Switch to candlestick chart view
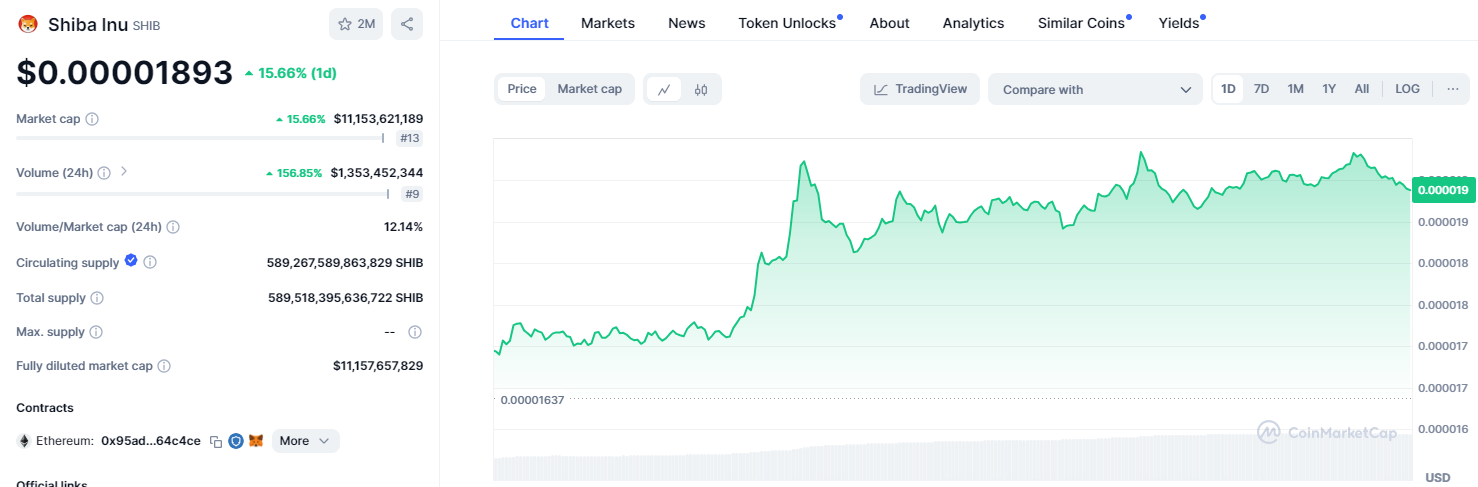The width and height of the screenshot is (1478, 487). point(701,89)
